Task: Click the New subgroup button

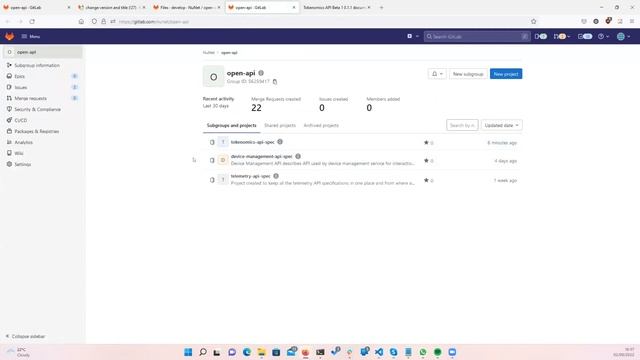Action: [x=468, y=74]
